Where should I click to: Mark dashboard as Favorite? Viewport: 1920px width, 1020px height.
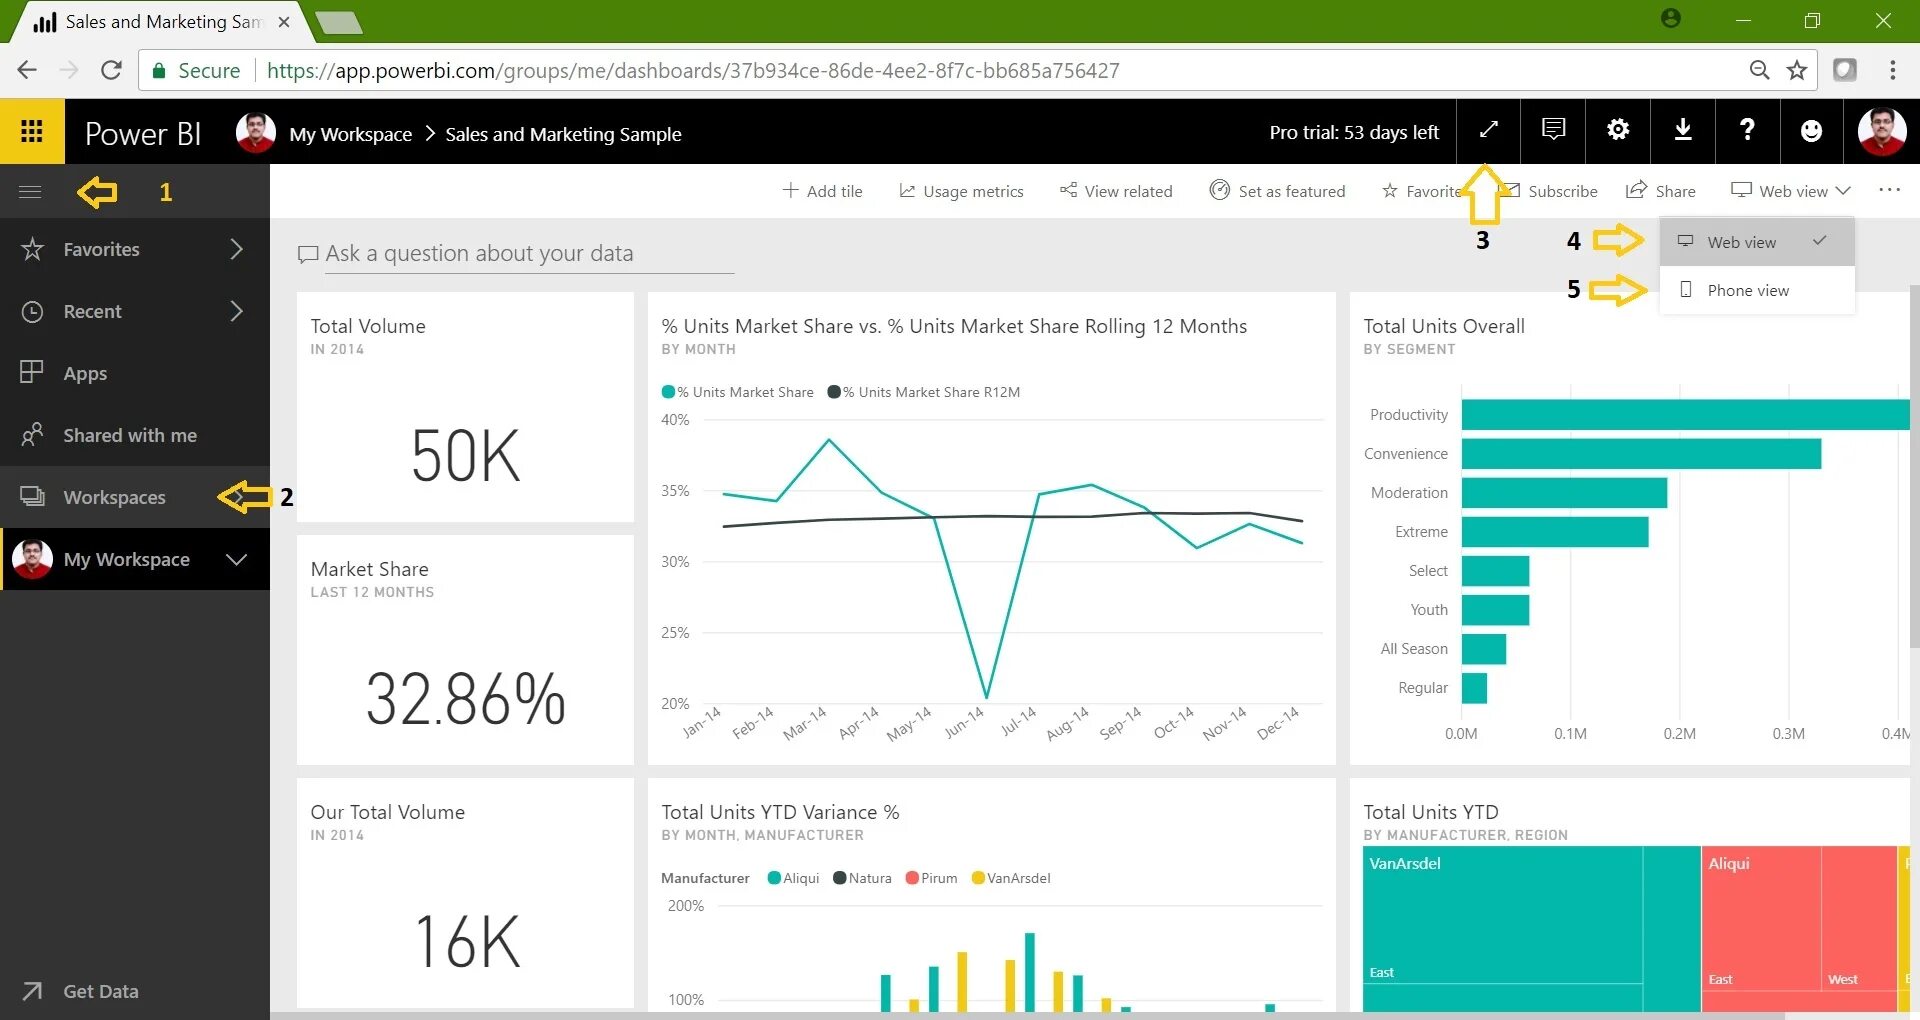click(x=1422, y=191)
